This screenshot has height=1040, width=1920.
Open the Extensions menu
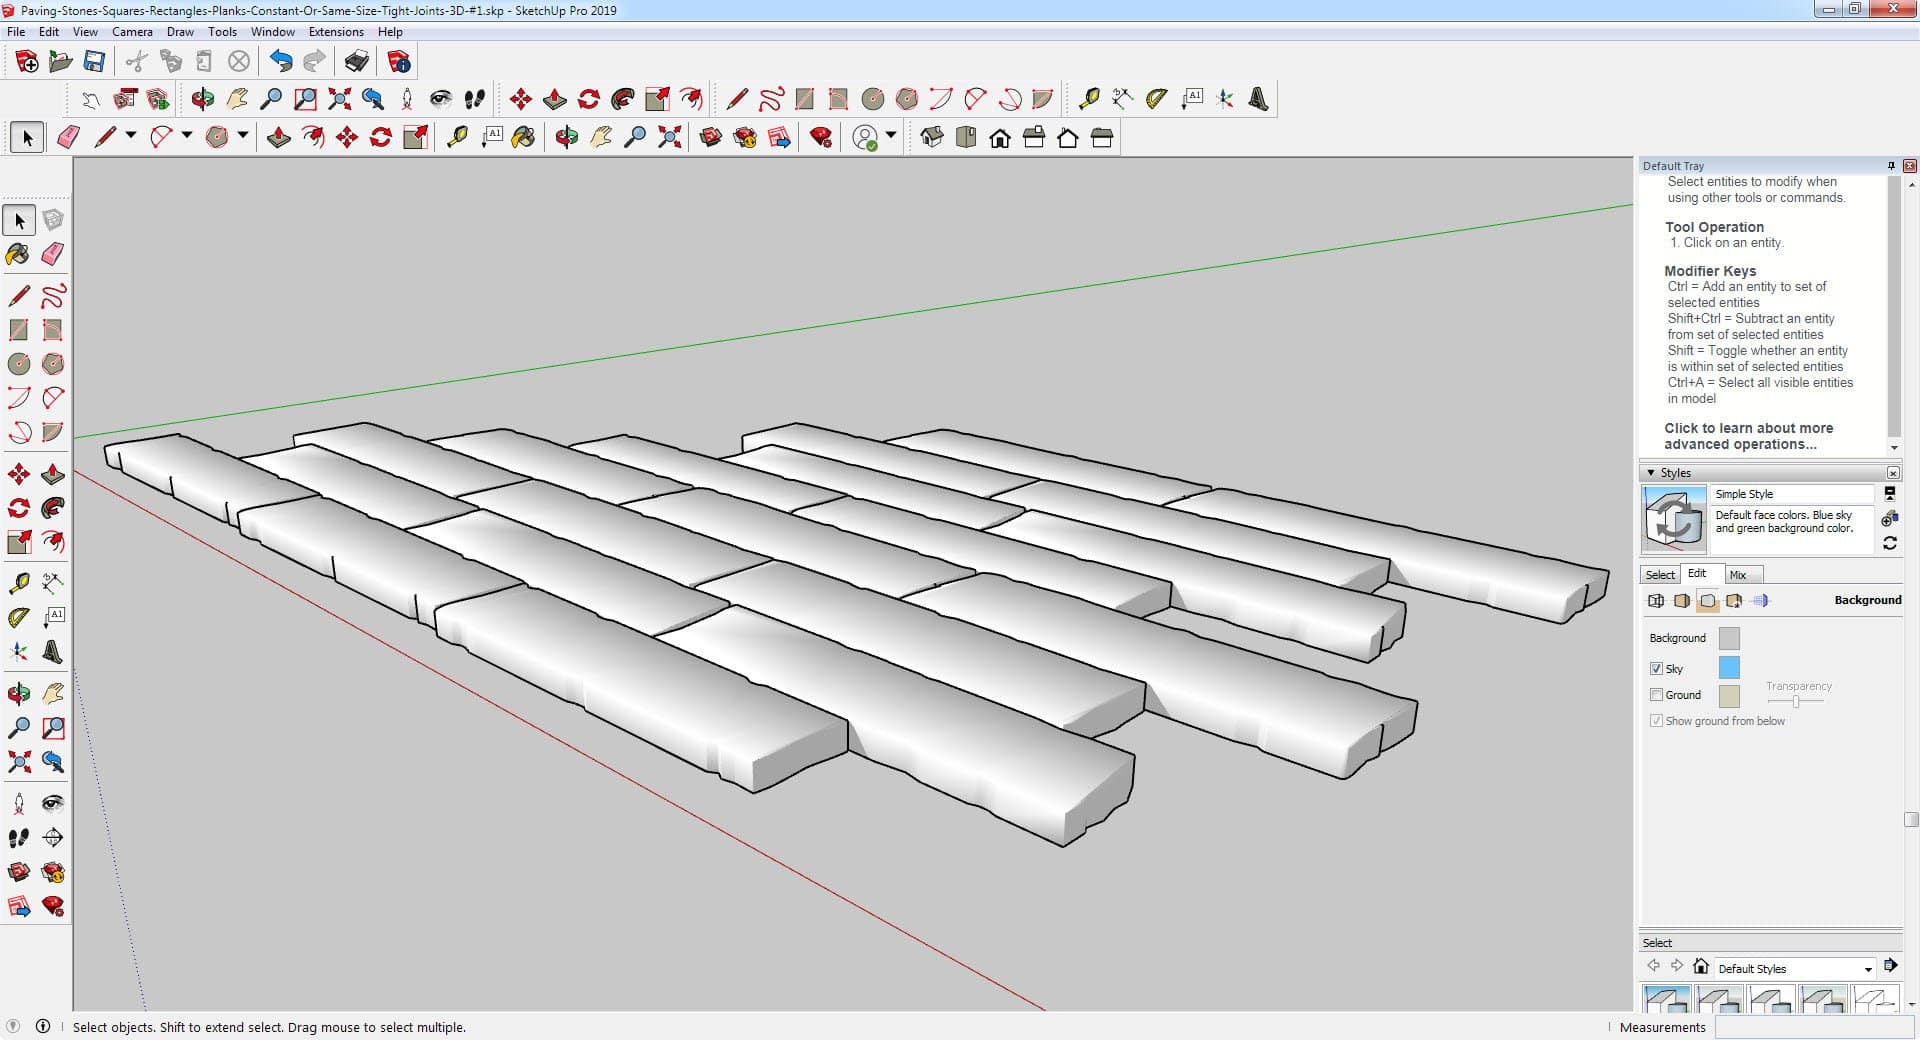(x=336, y=32)
